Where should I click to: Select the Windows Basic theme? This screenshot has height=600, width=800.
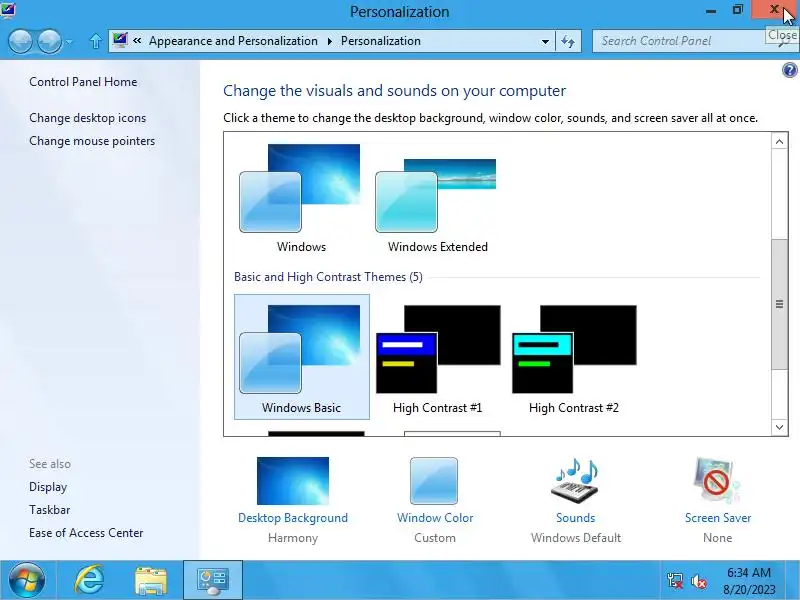pyautogui.click(x=302, y=357)
